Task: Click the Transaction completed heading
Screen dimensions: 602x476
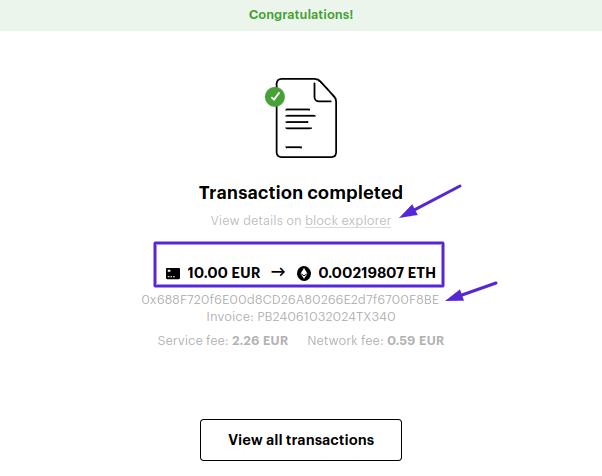Action: 301,192
